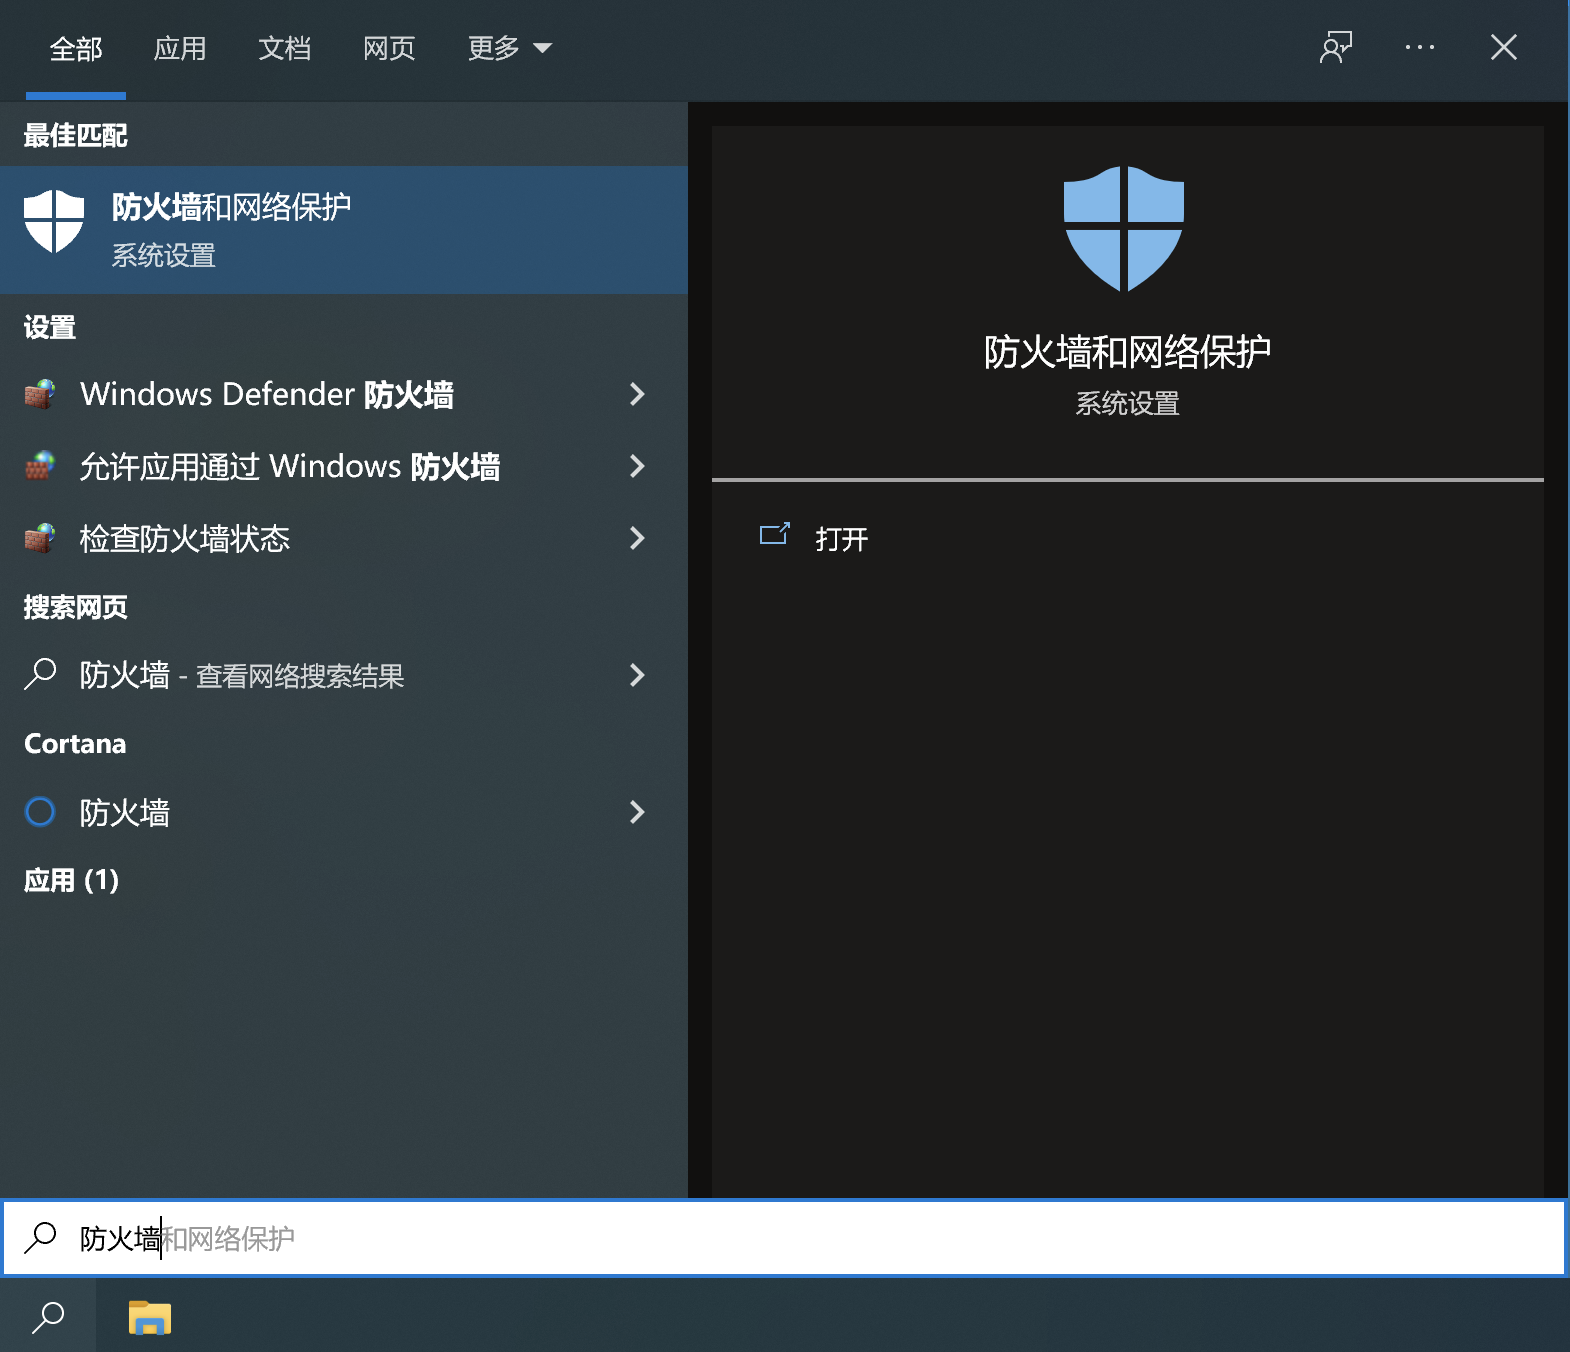This screenshot has width=1570, height=1352.
Task: Click the magnifier icon in search box
Action: [x=41, y=1238]
